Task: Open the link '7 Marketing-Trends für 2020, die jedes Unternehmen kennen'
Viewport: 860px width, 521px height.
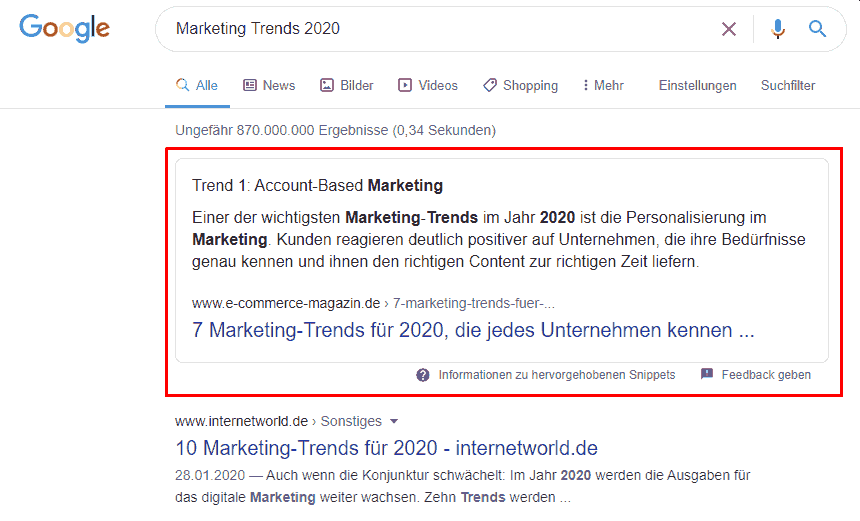Action: click(473, 330)
